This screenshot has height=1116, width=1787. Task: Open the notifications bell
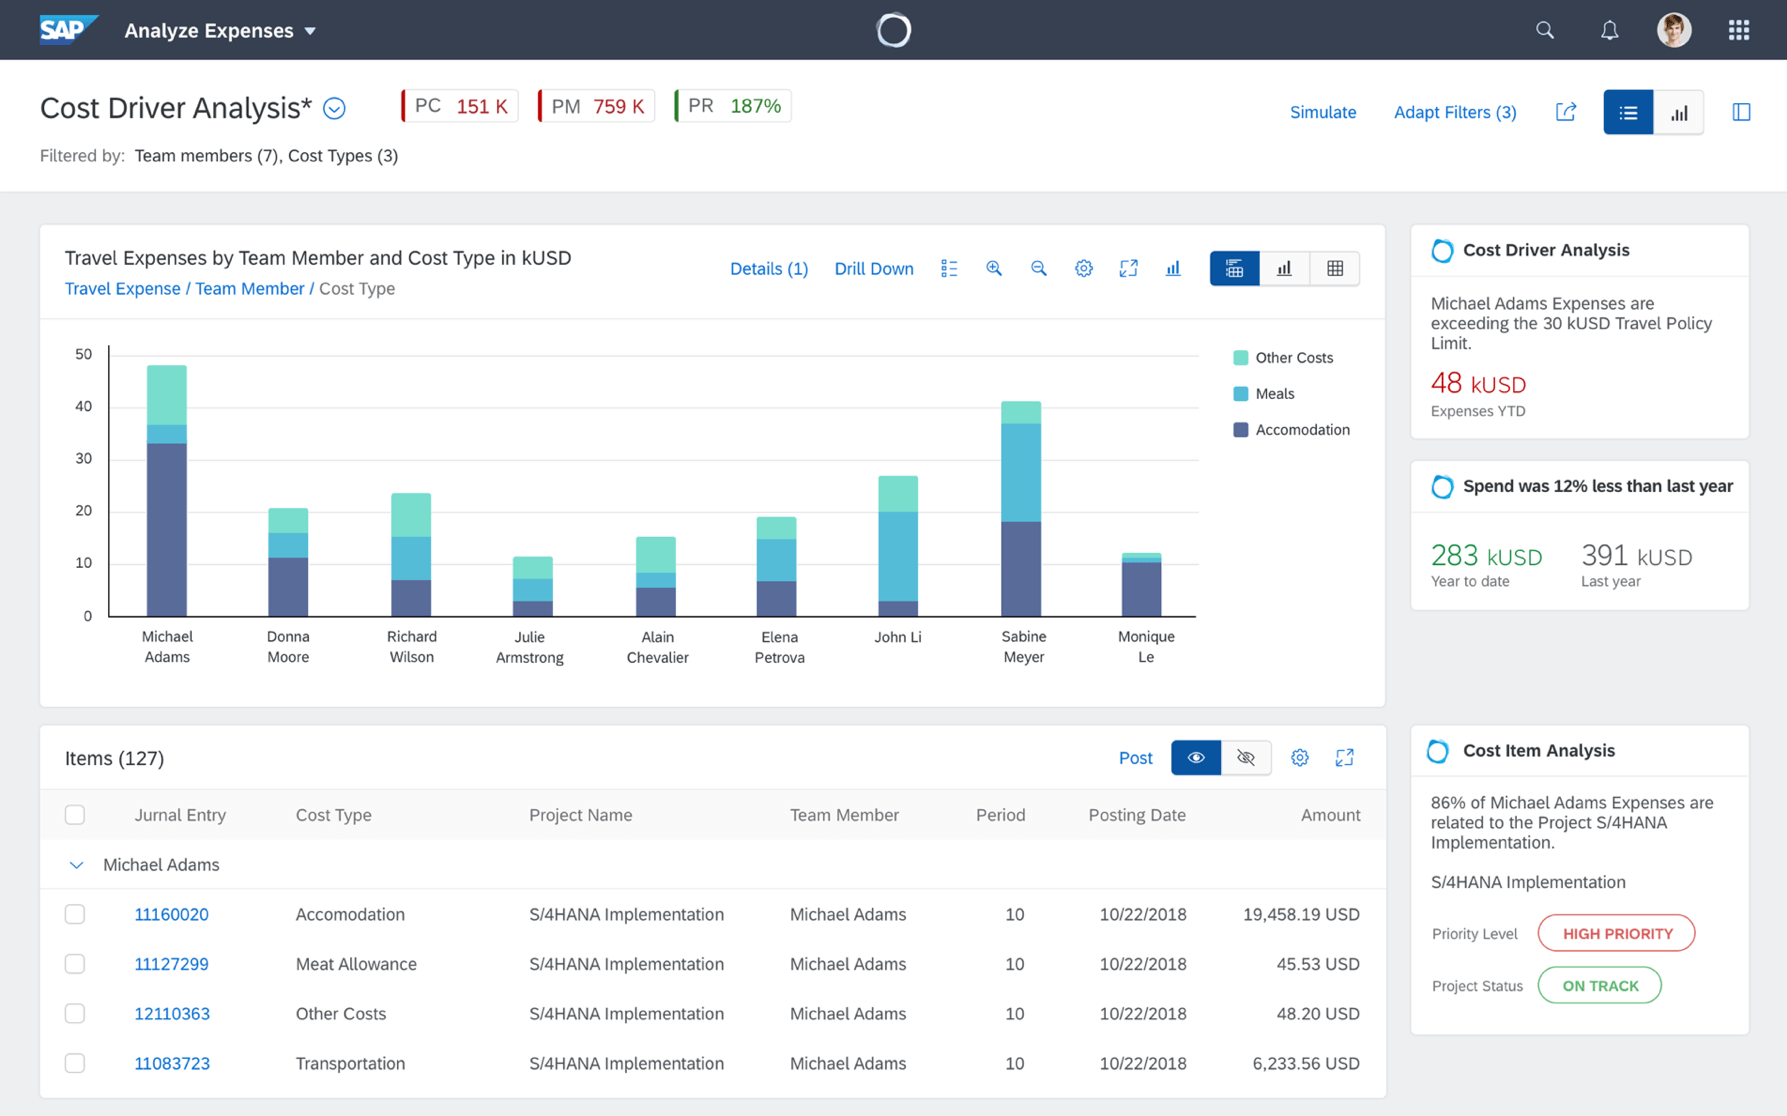(1609, 30)
